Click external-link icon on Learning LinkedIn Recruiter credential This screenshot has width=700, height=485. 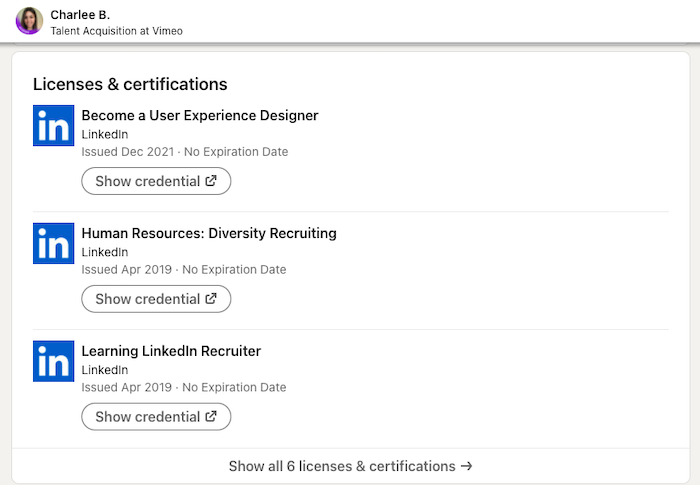tap(211, 417)
